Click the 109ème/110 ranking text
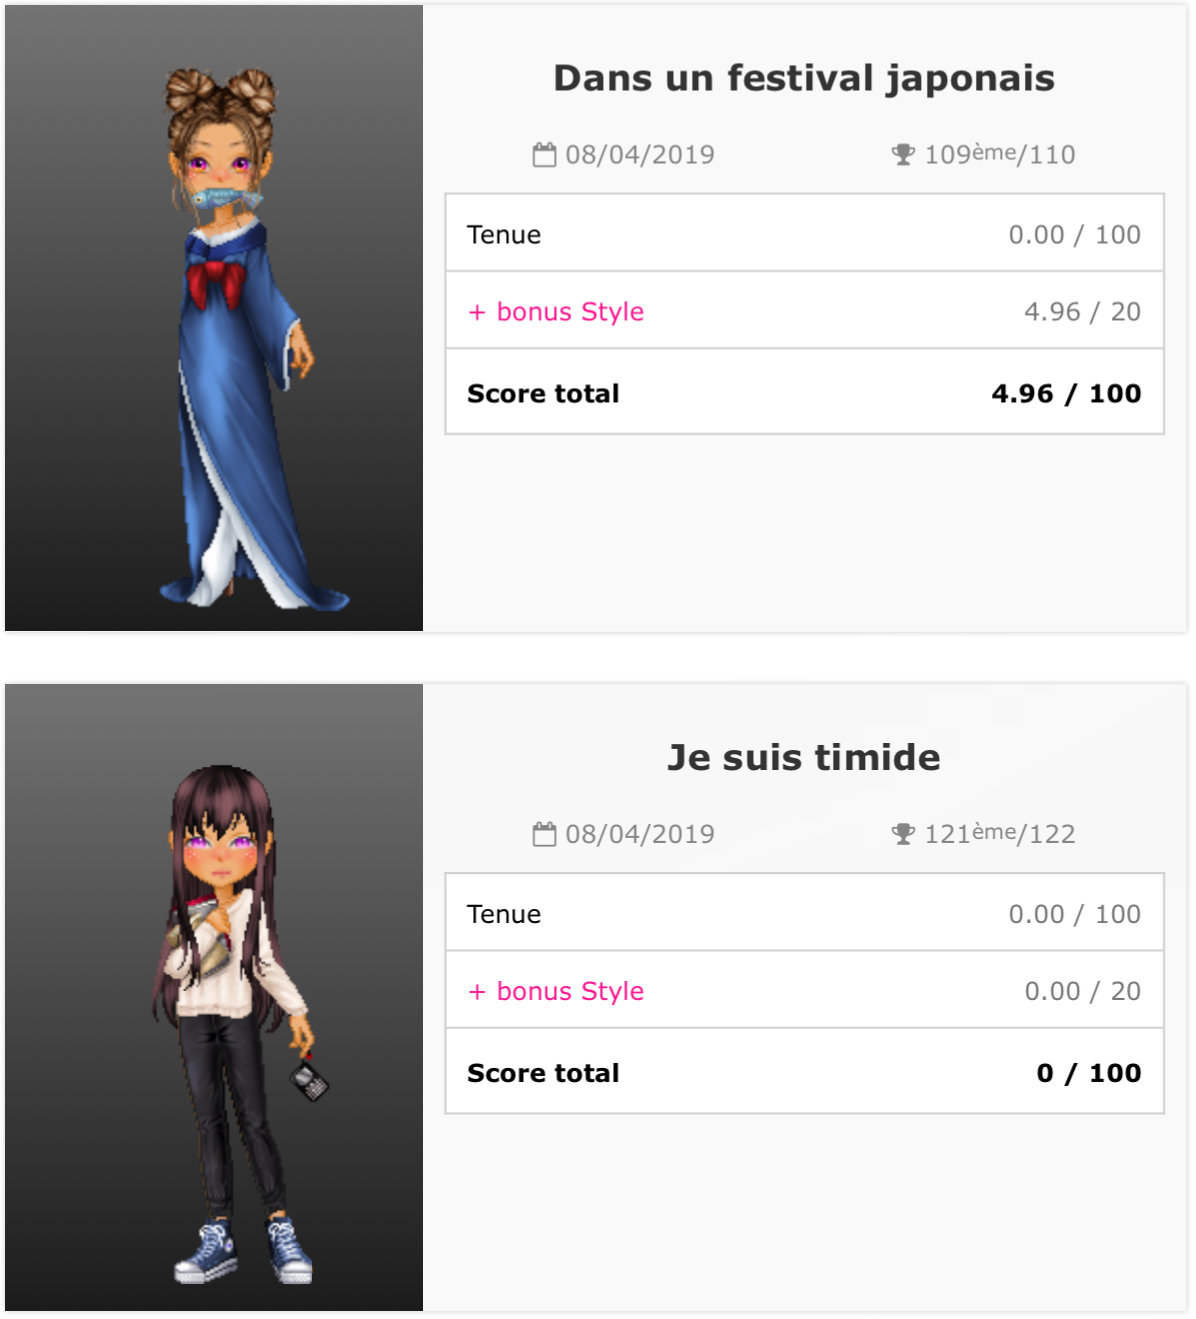 tap(999, 155)
